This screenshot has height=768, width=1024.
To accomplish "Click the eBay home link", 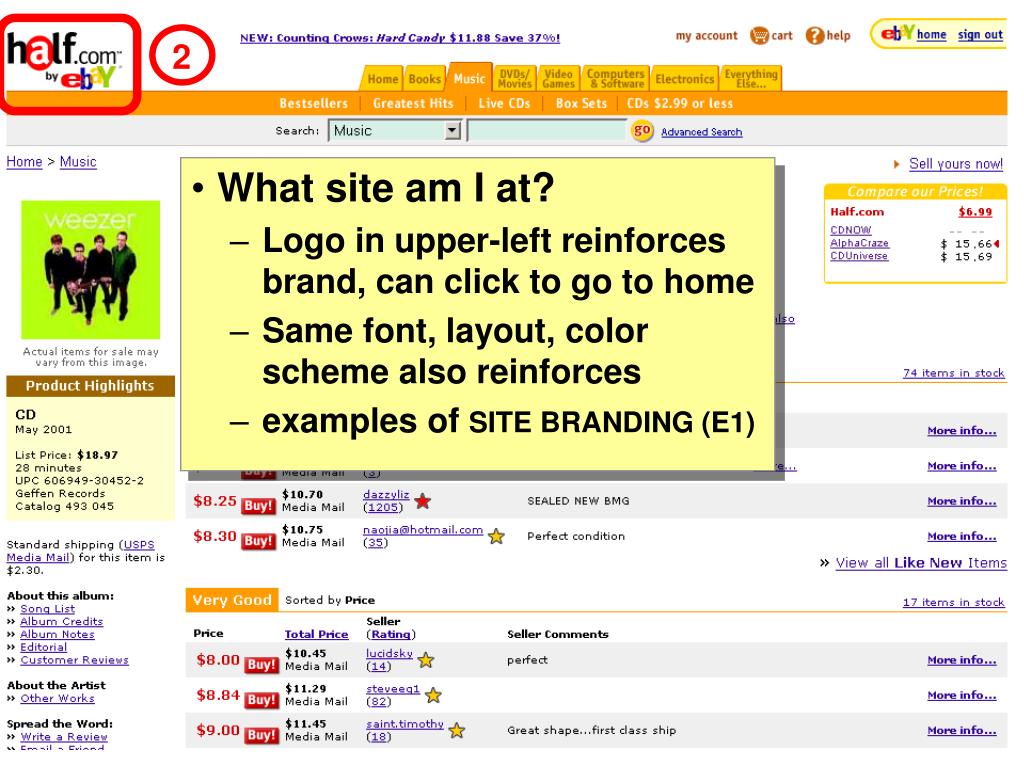I will click(931, 35).
